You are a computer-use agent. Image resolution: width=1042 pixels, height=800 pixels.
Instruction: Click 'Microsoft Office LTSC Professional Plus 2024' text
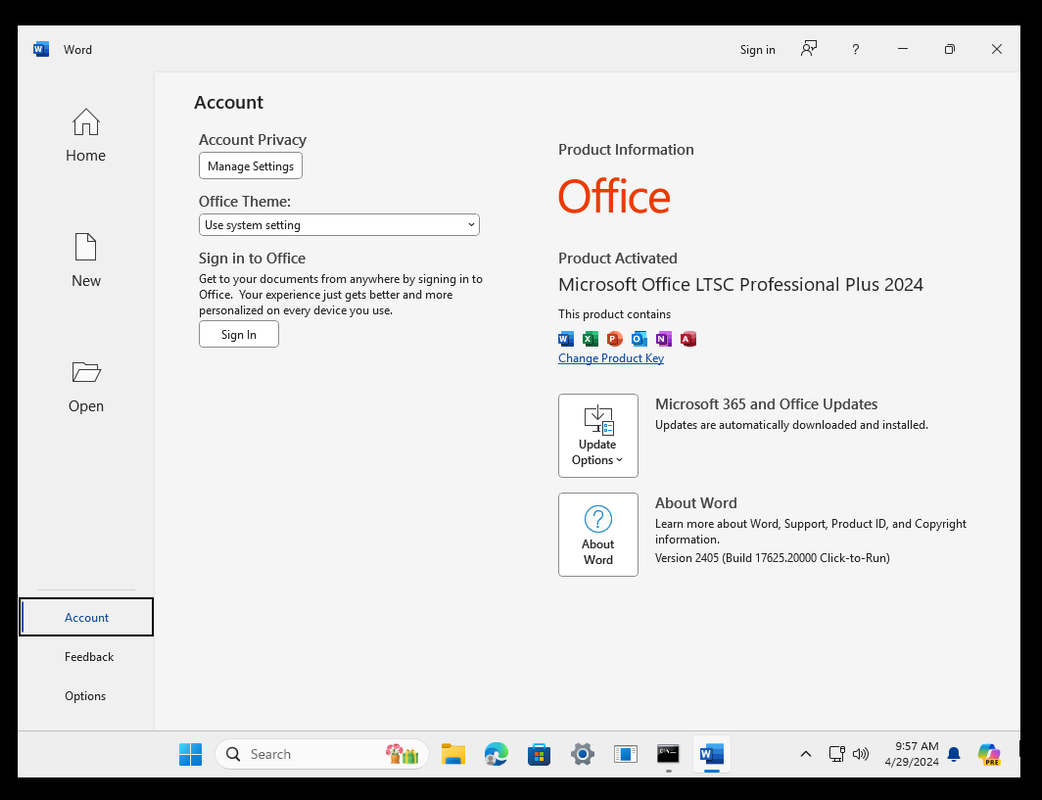tap(740, 284)
